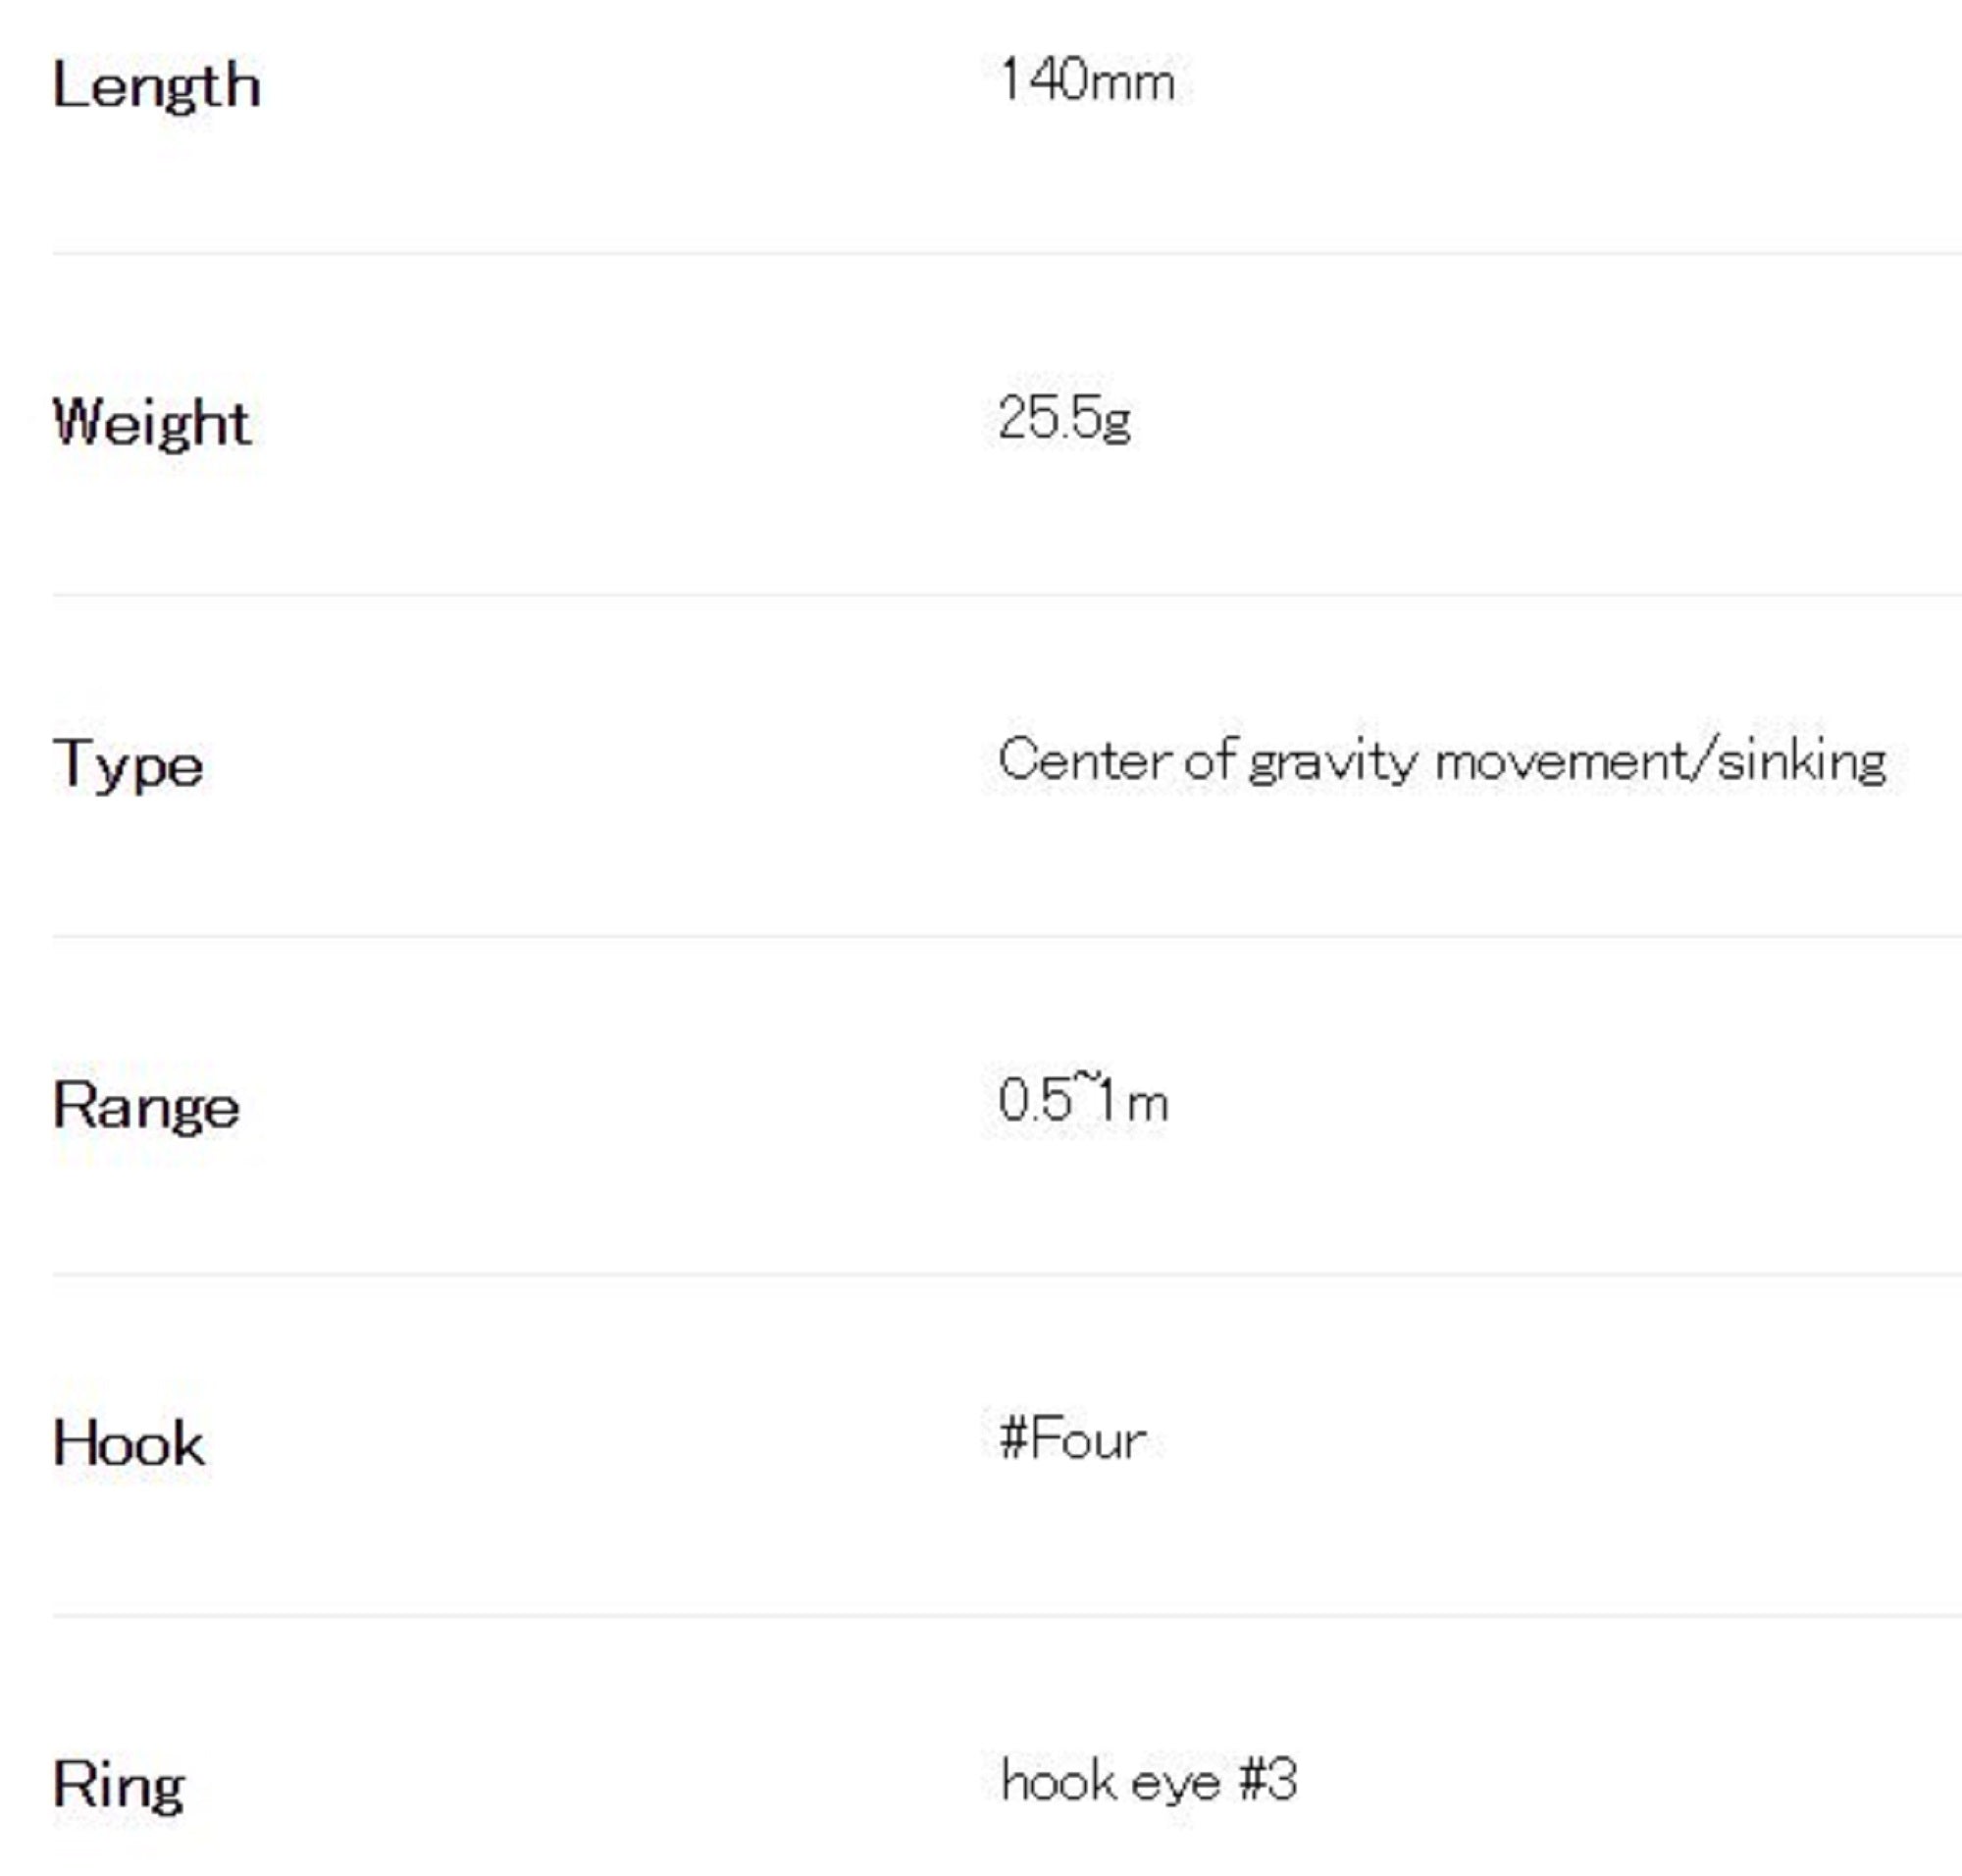
Task: Click the Range row label
Action: coord(146,1106)
